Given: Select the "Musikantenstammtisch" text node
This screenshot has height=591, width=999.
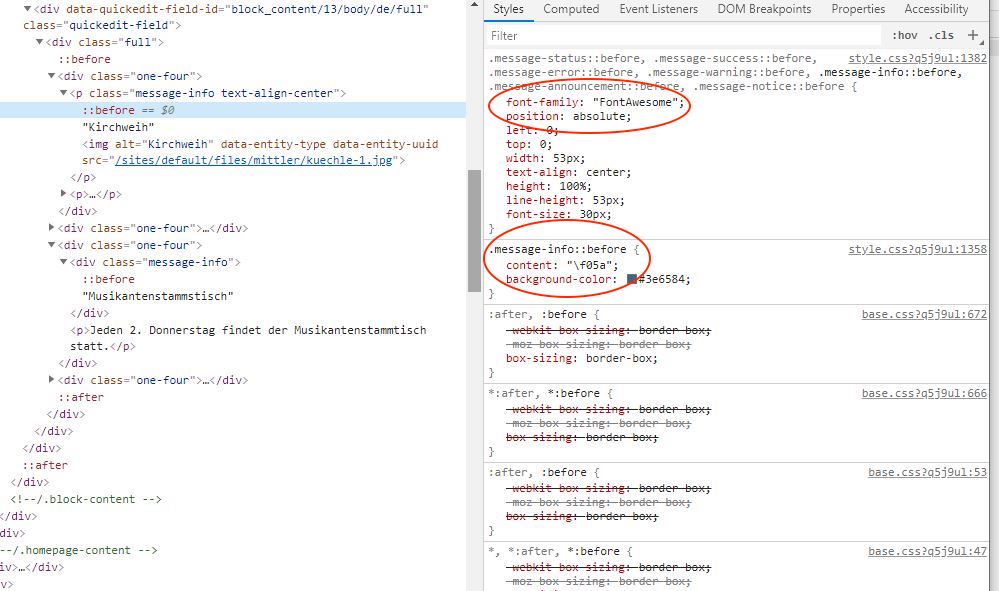Looking at the screenshot, I should coord(157,296).
